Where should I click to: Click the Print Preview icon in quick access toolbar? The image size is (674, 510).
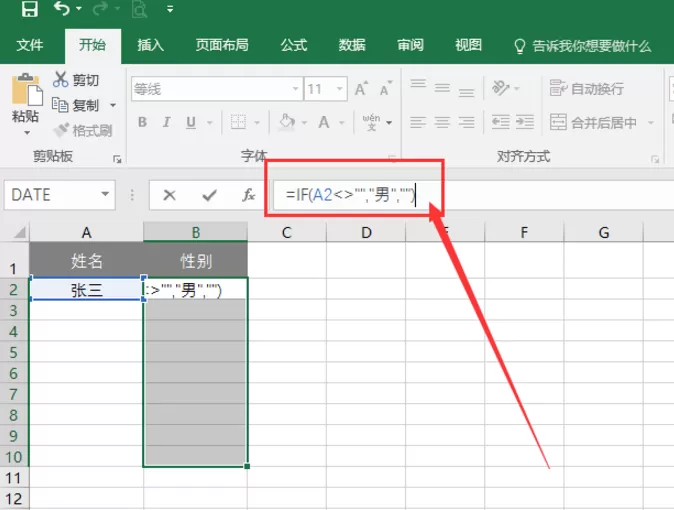point(139,8)
